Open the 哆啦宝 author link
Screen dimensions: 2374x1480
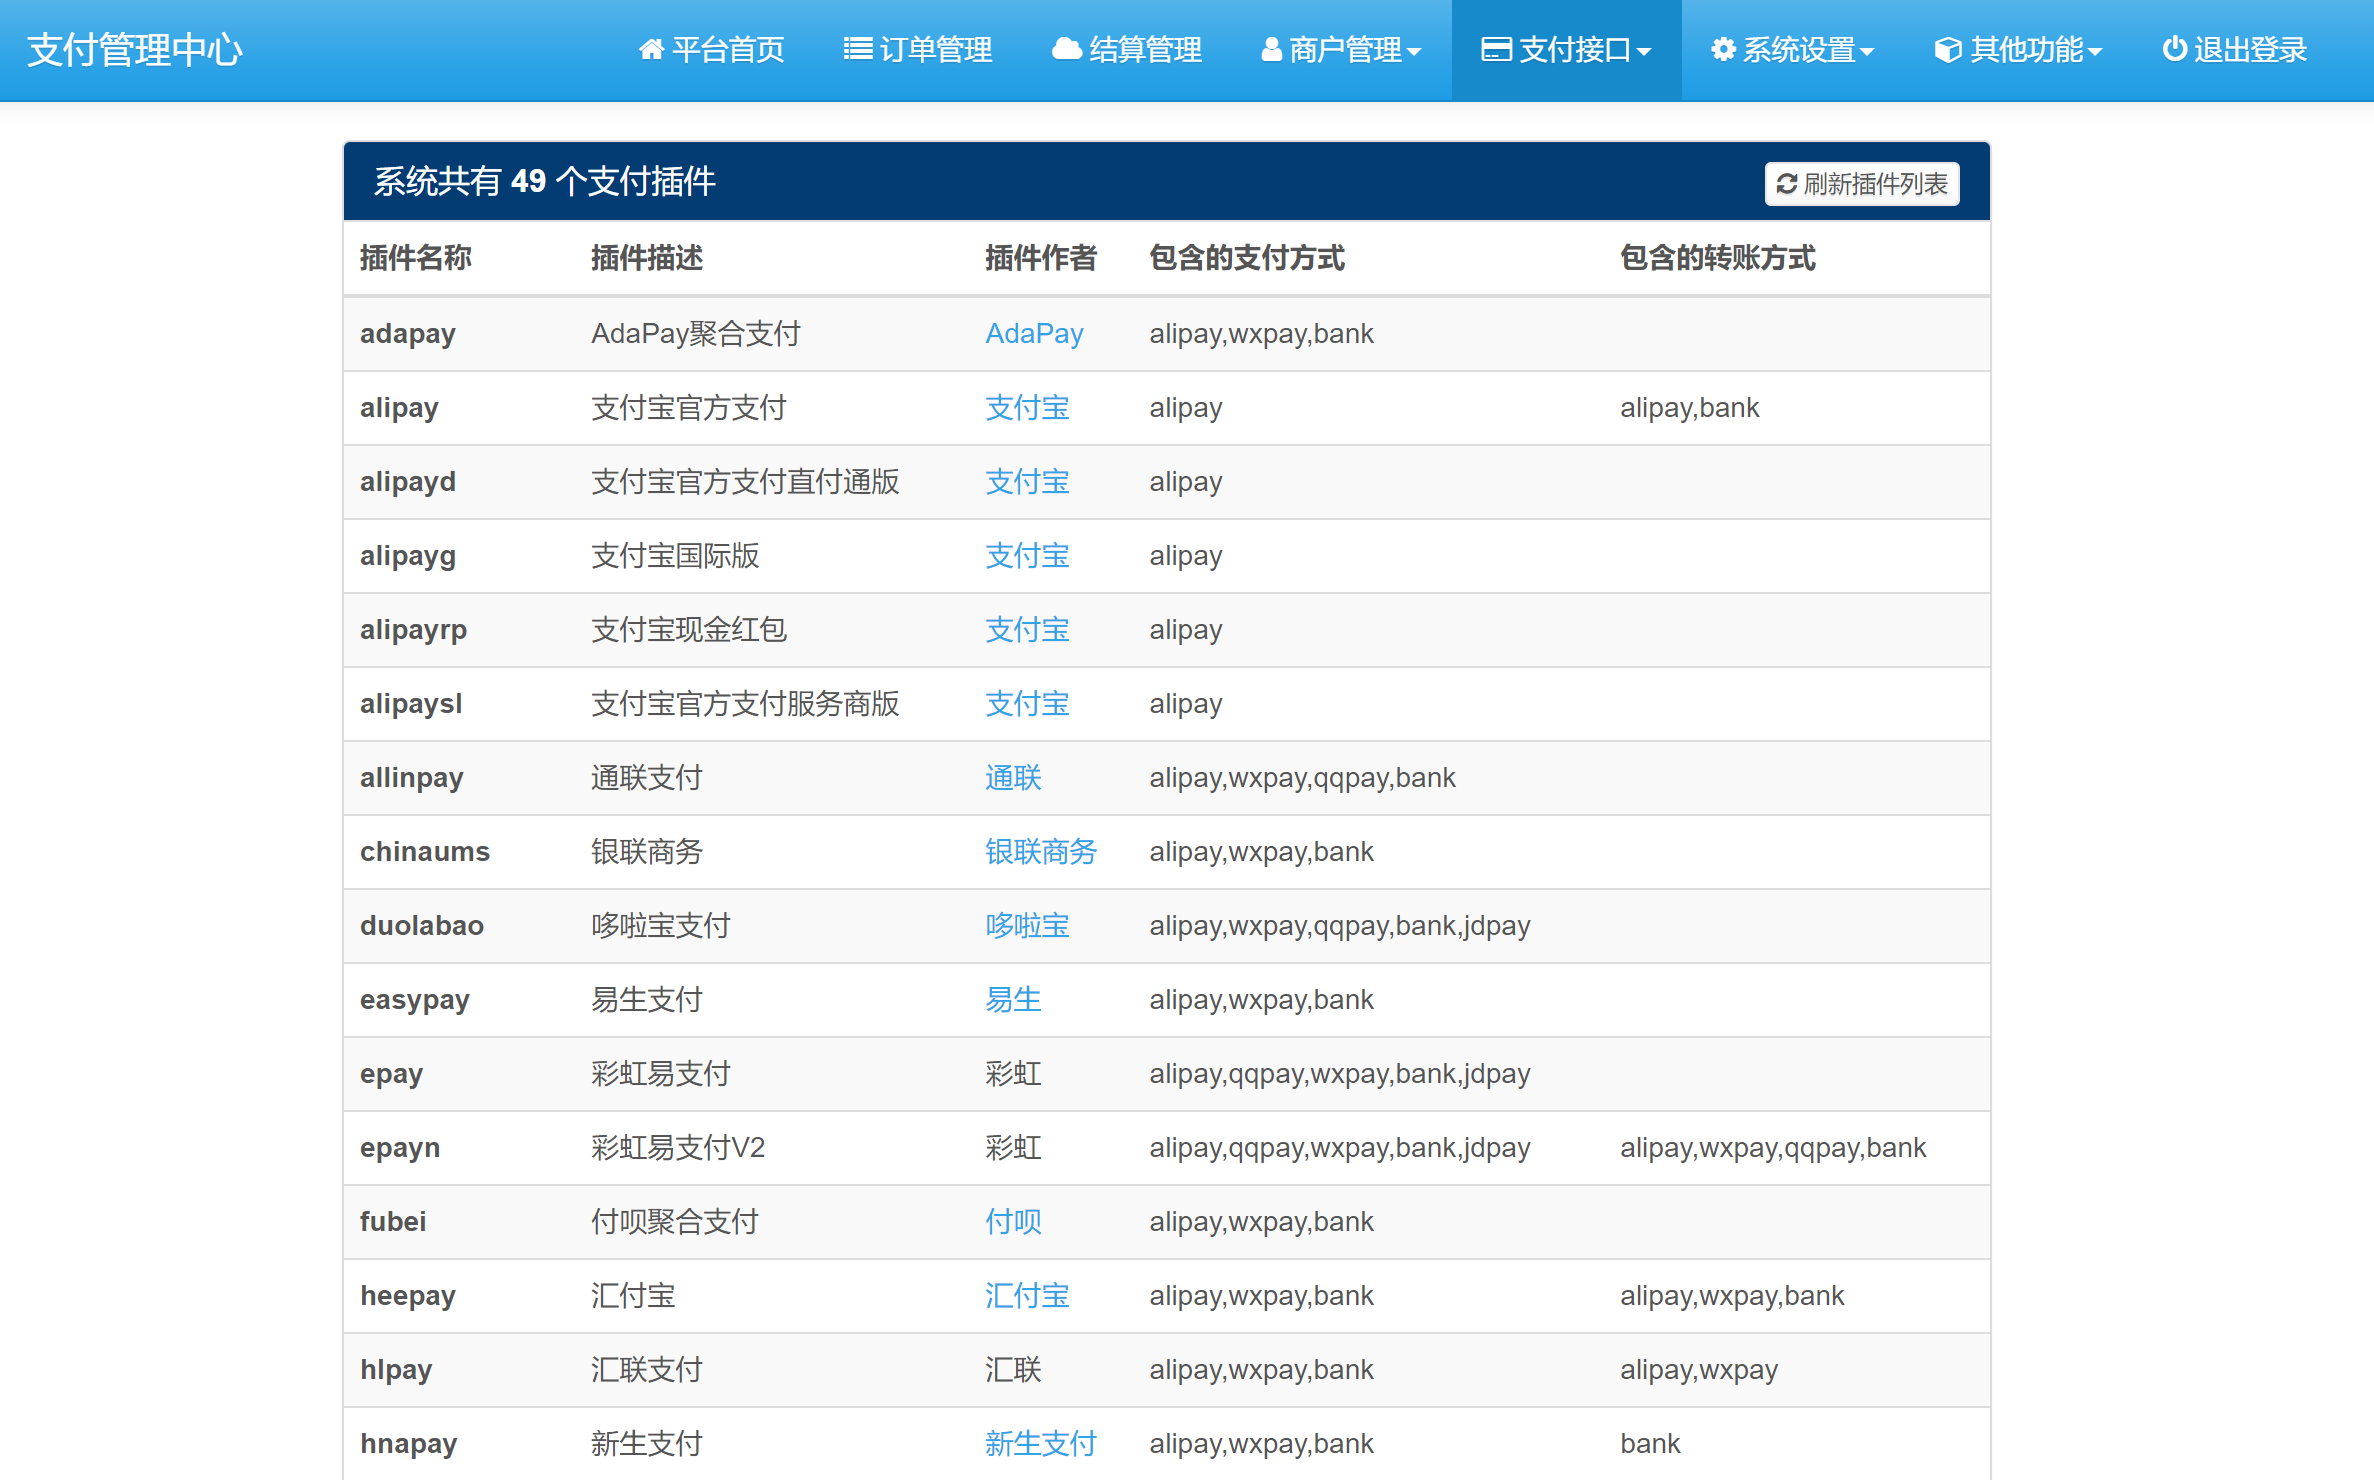click(1027, 925)
